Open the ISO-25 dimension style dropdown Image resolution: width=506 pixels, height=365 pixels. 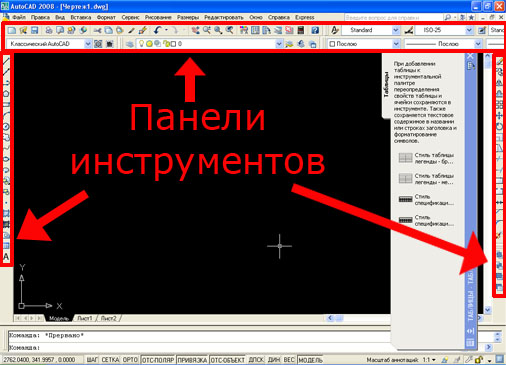469,30
